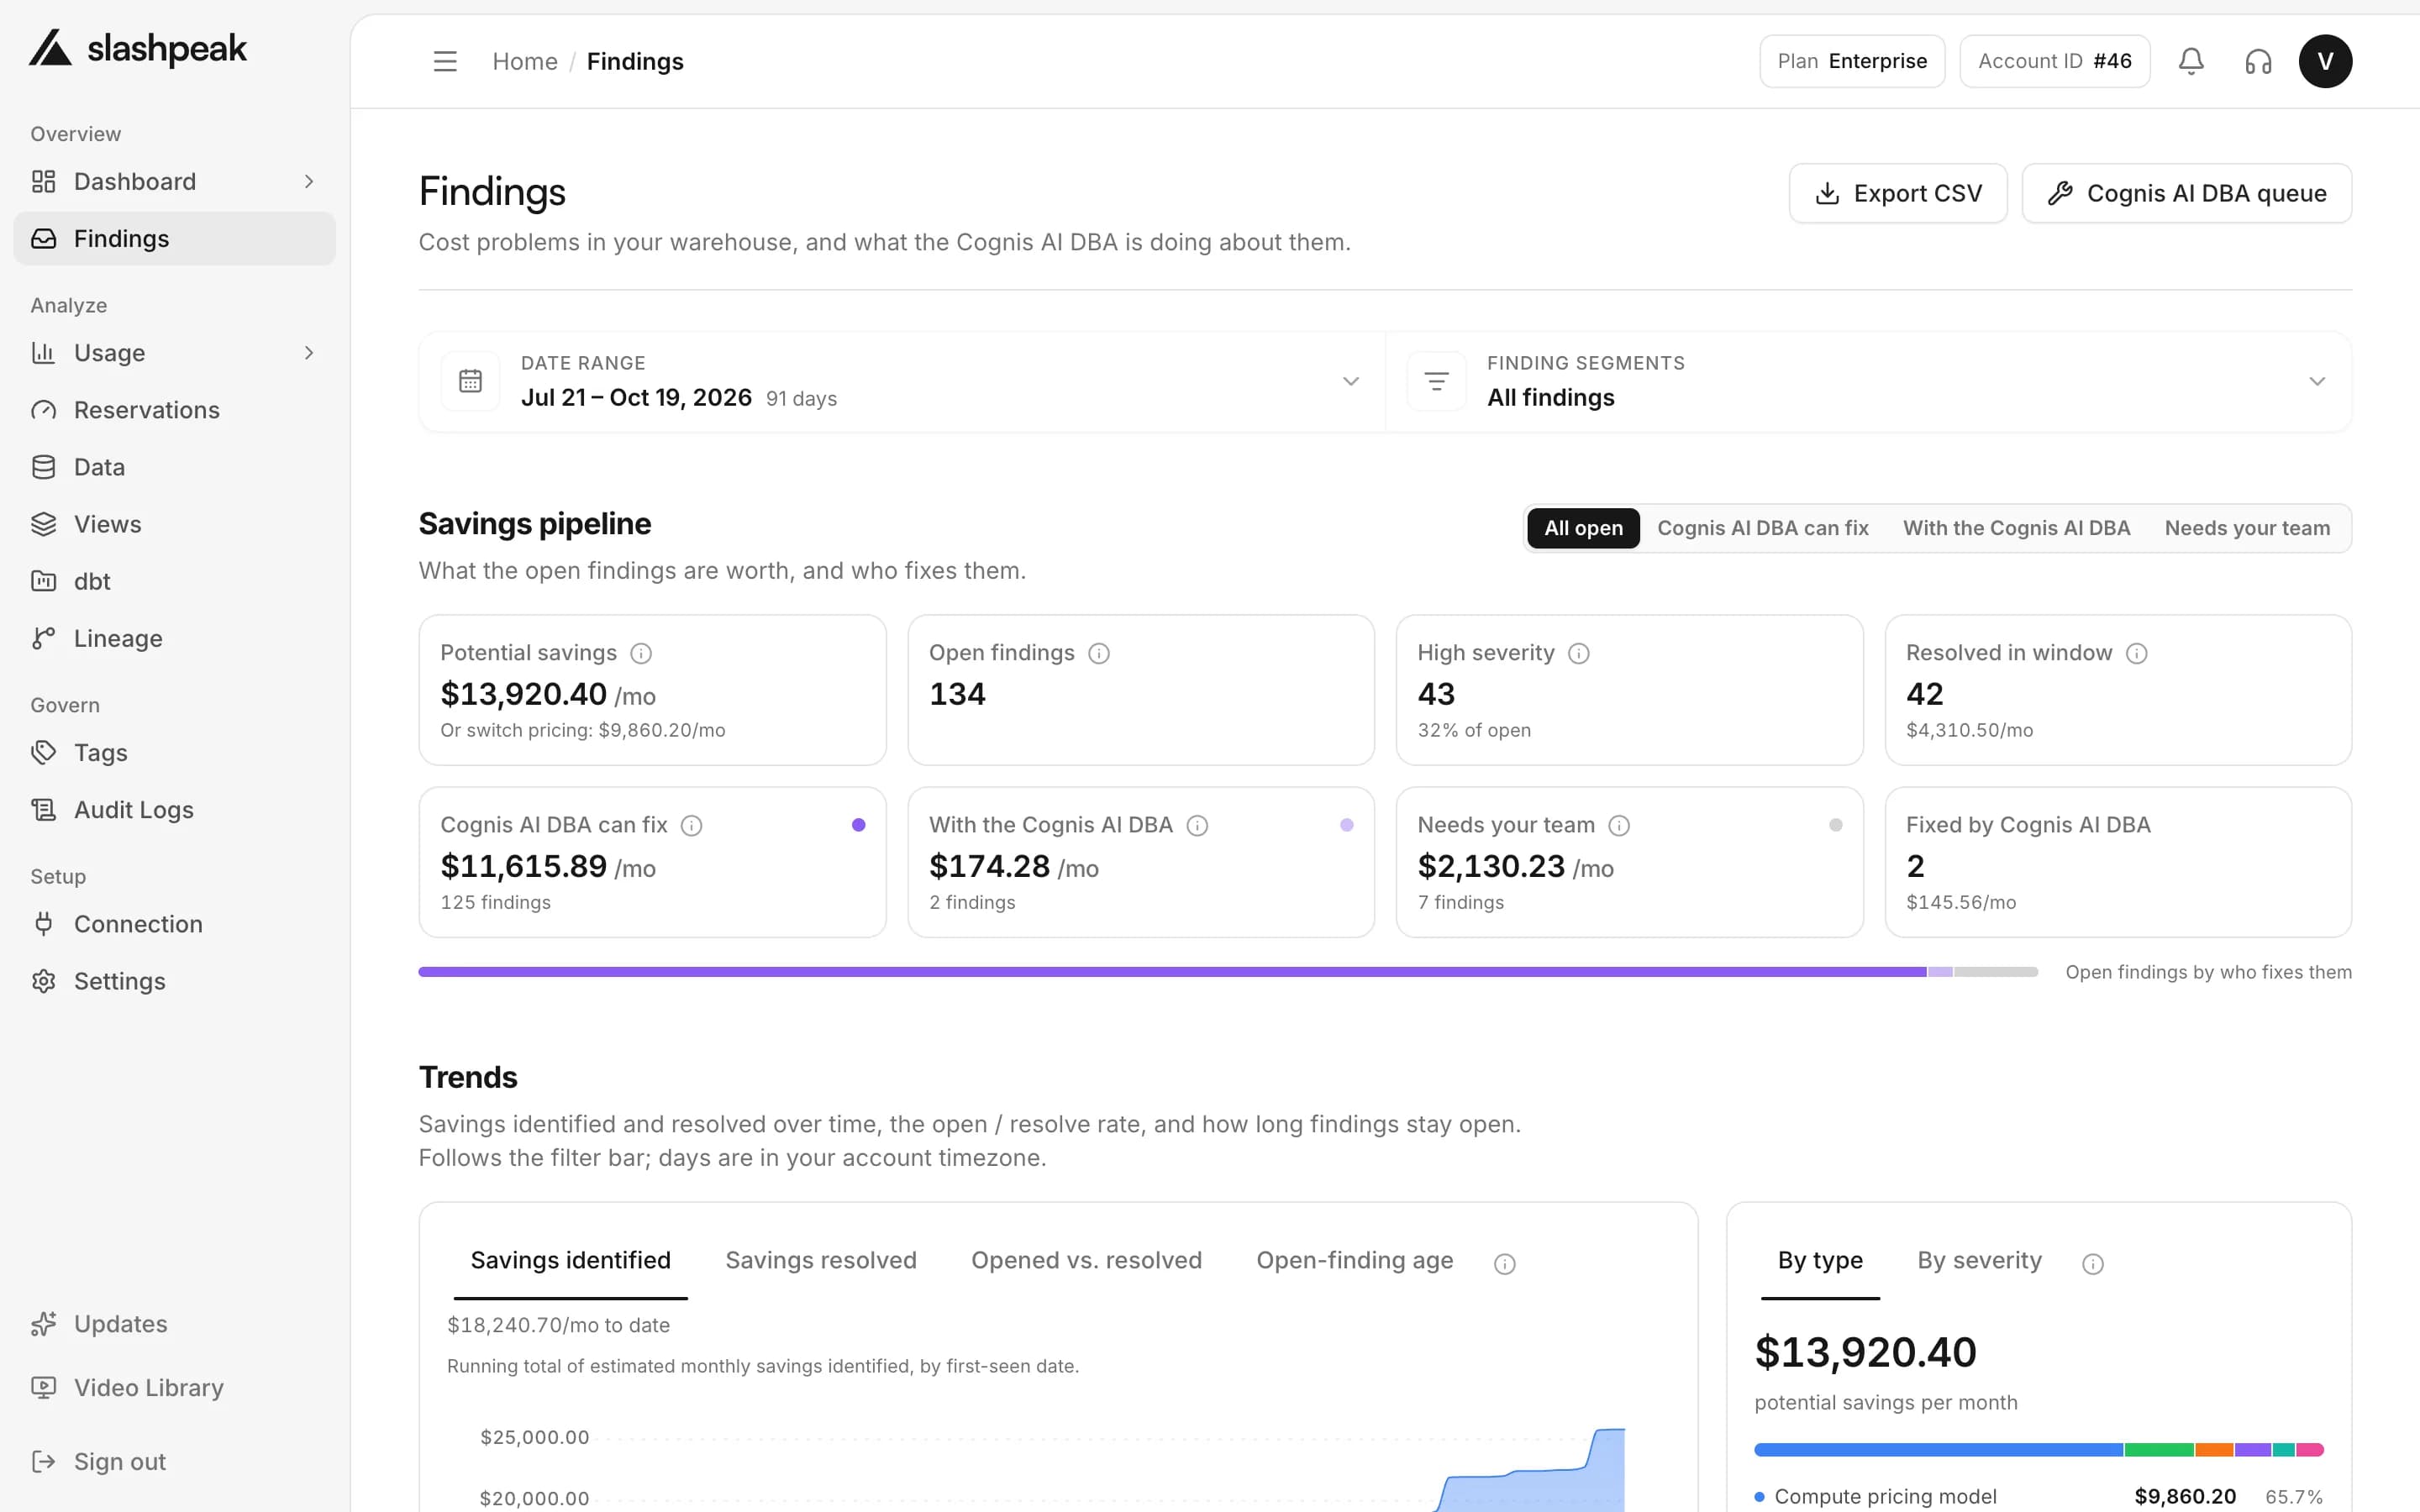Switch to Opened vs. resolved tab
Screen dimensions: 2420x1512
click(1086, 1260)
